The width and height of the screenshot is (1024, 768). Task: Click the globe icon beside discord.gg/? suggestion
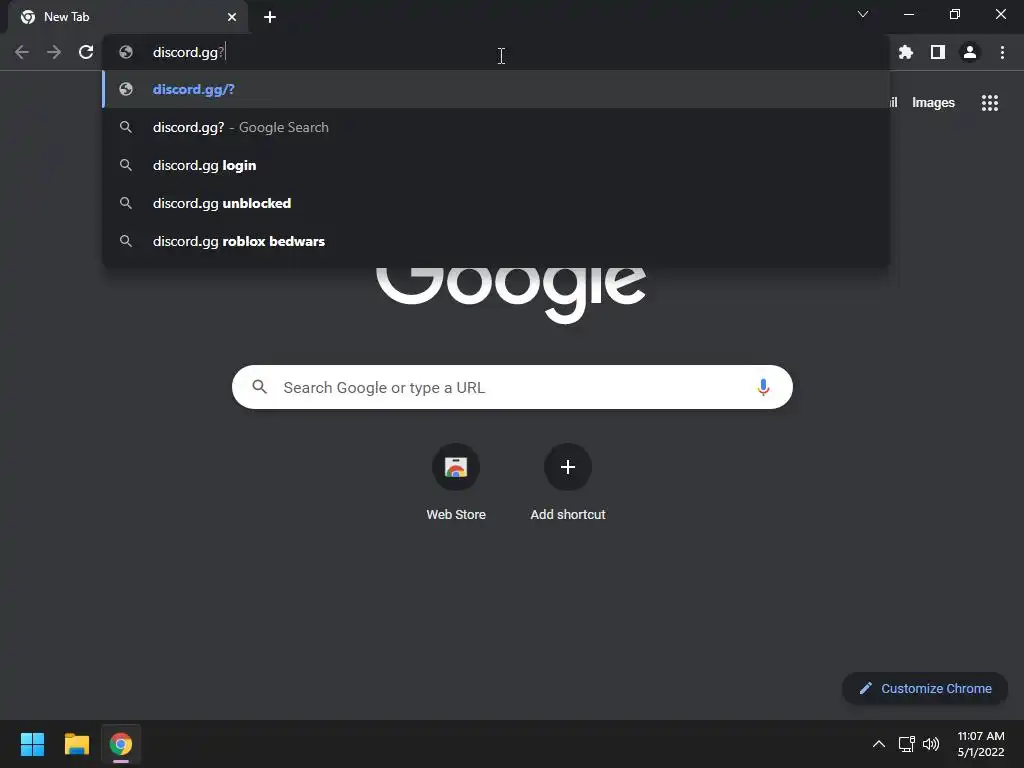click(126, 89)
